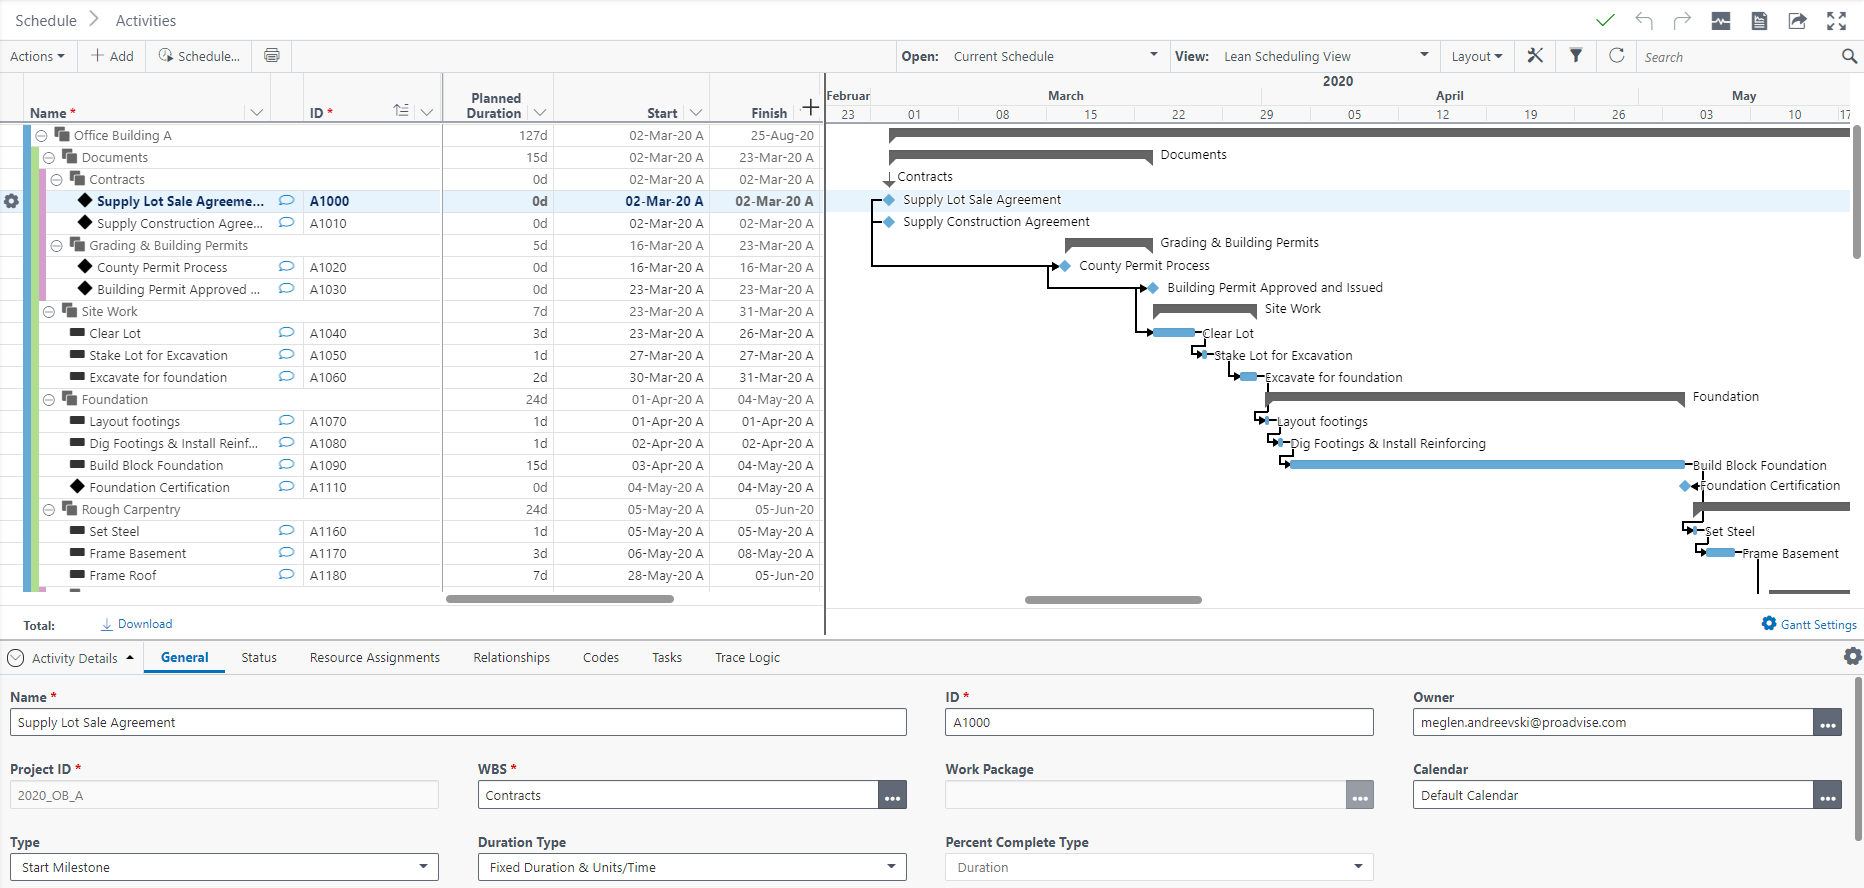Open comment bubble for Build Block Foundation
The image size is (1864, 888).
click(286, 465)
